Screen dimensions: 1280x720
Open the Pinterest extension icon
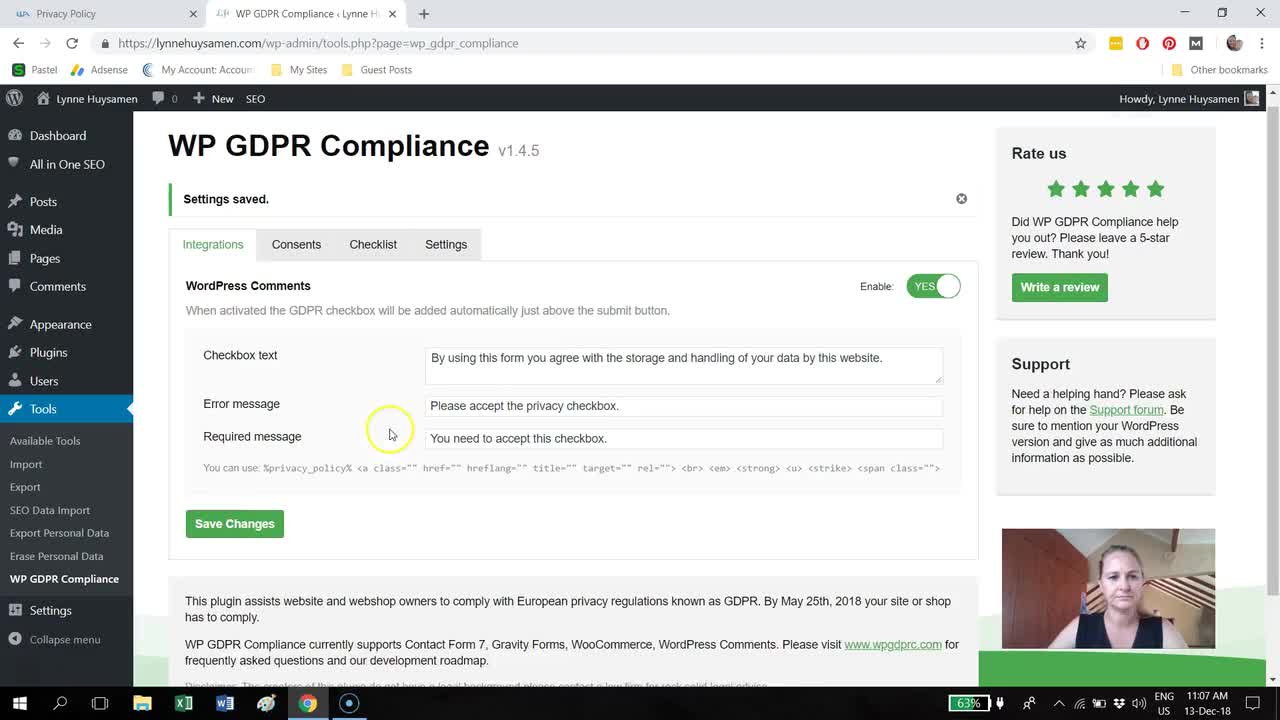(x=1169, y=43)
